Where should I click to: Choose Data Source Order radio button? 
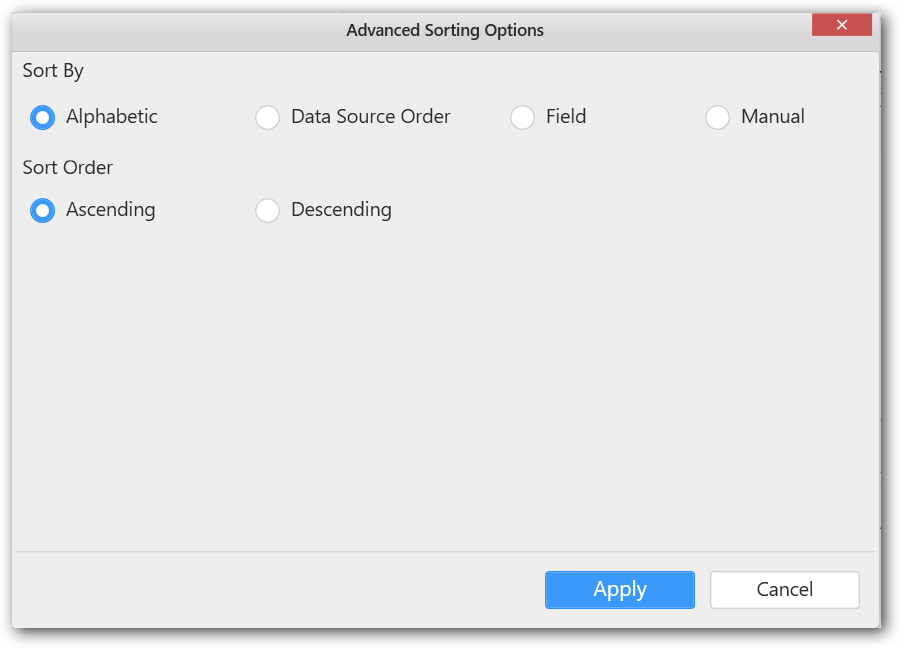(x=267, y=118)
